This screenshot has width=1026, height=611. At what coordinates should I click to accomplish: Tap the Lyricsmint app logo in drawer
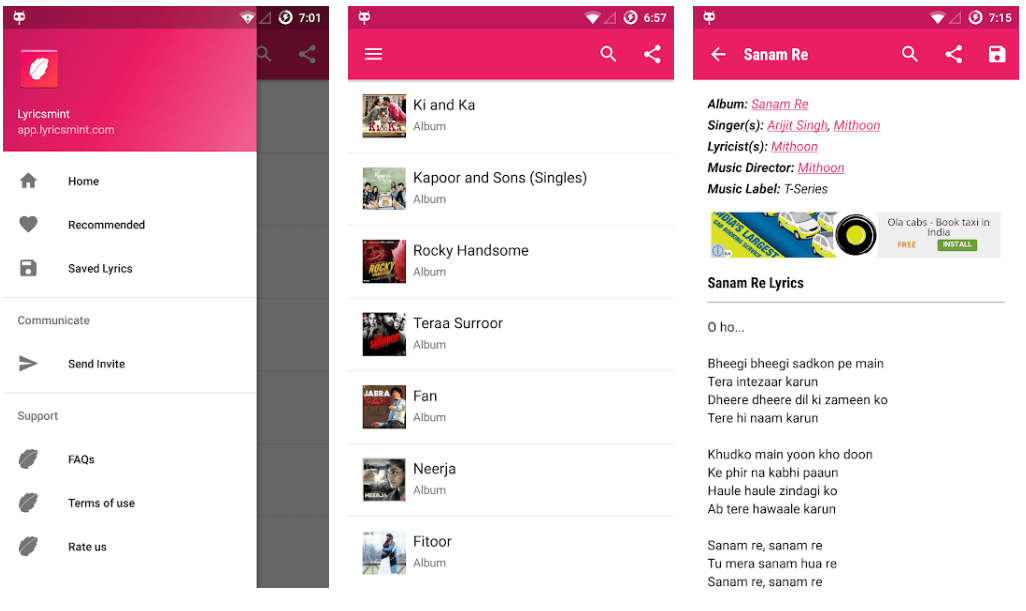point(39,69)
